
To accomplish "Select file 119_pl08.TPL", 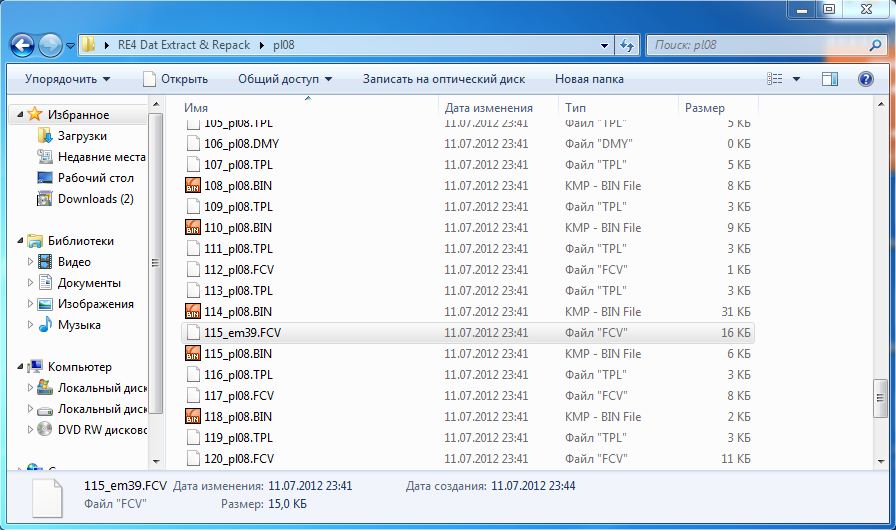I will point(468,437).
